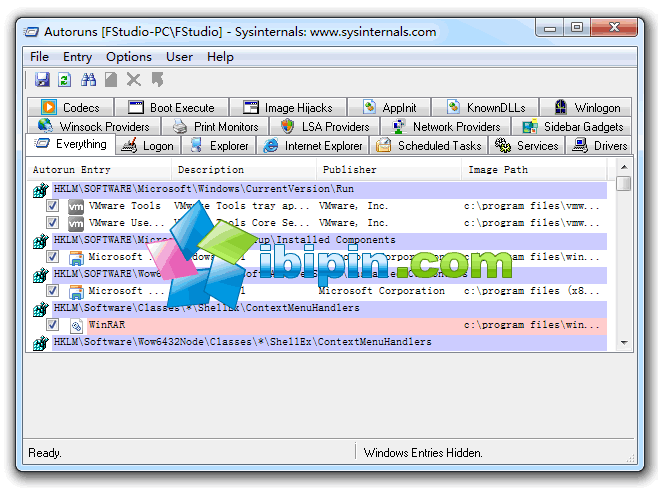This screenshot has width=658, height=492.
Task: Sort by Autorun Entry column header
Action: (x=99, y=170)
